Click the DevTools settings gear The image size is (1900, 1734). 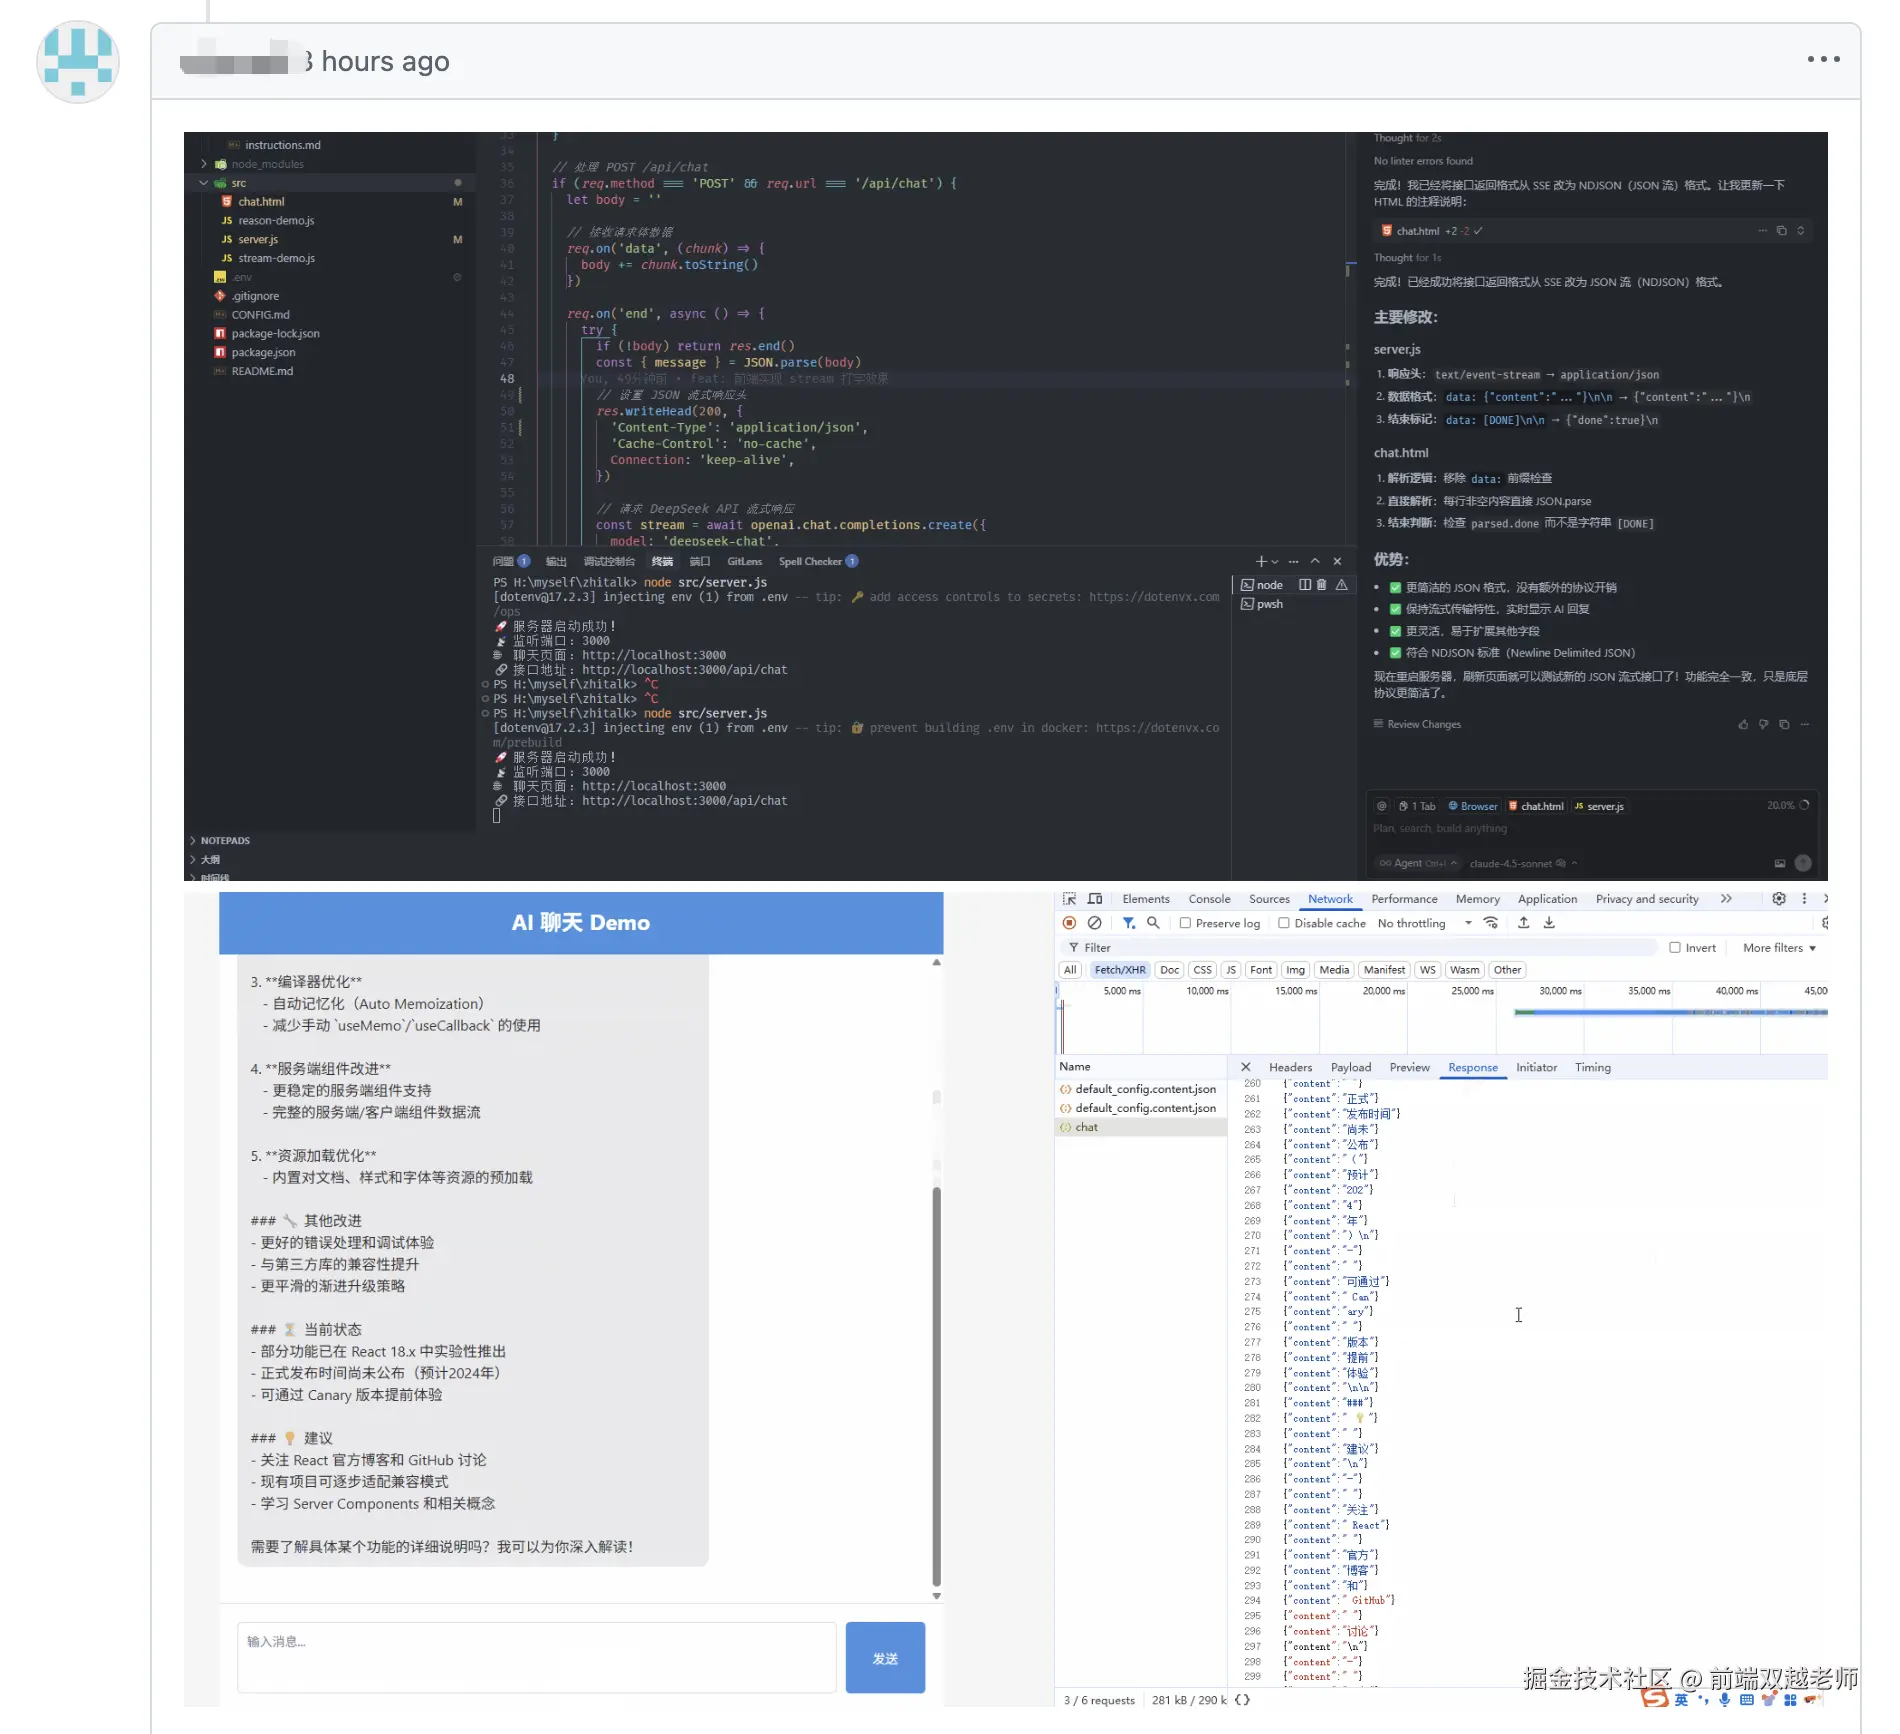click(x=1778, y=899)
